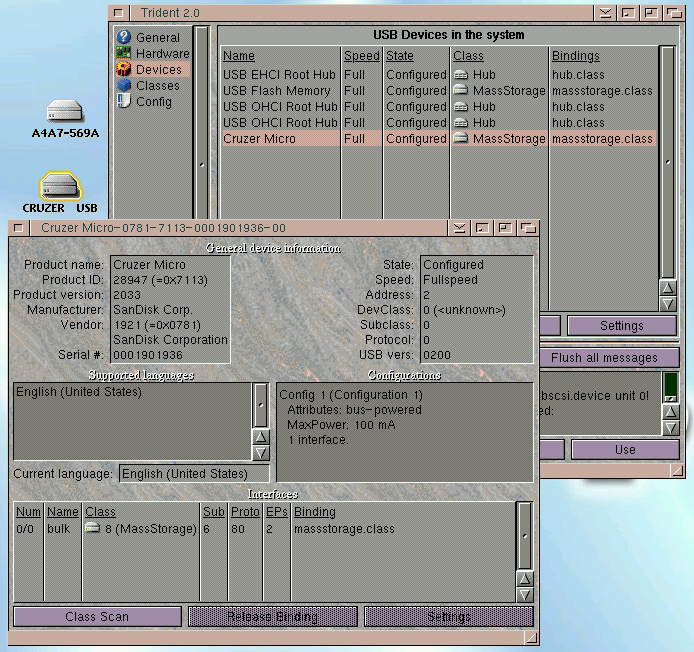Click message log scroll up arrow
The image size is (694, 652).
pos(671,412)
